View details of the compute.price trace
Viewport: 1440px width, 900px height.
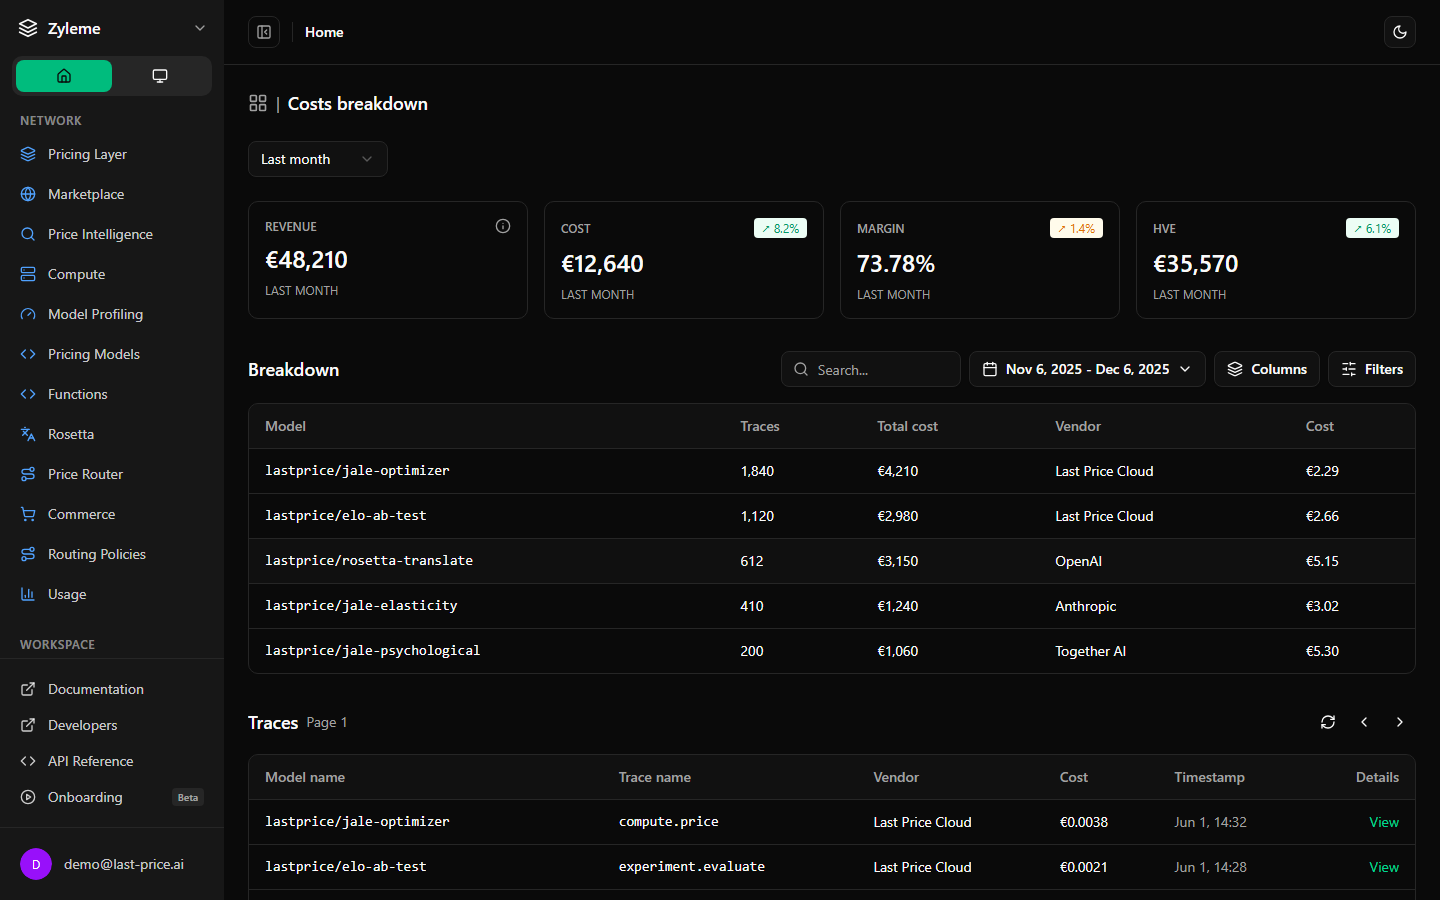coord(1384,822)
